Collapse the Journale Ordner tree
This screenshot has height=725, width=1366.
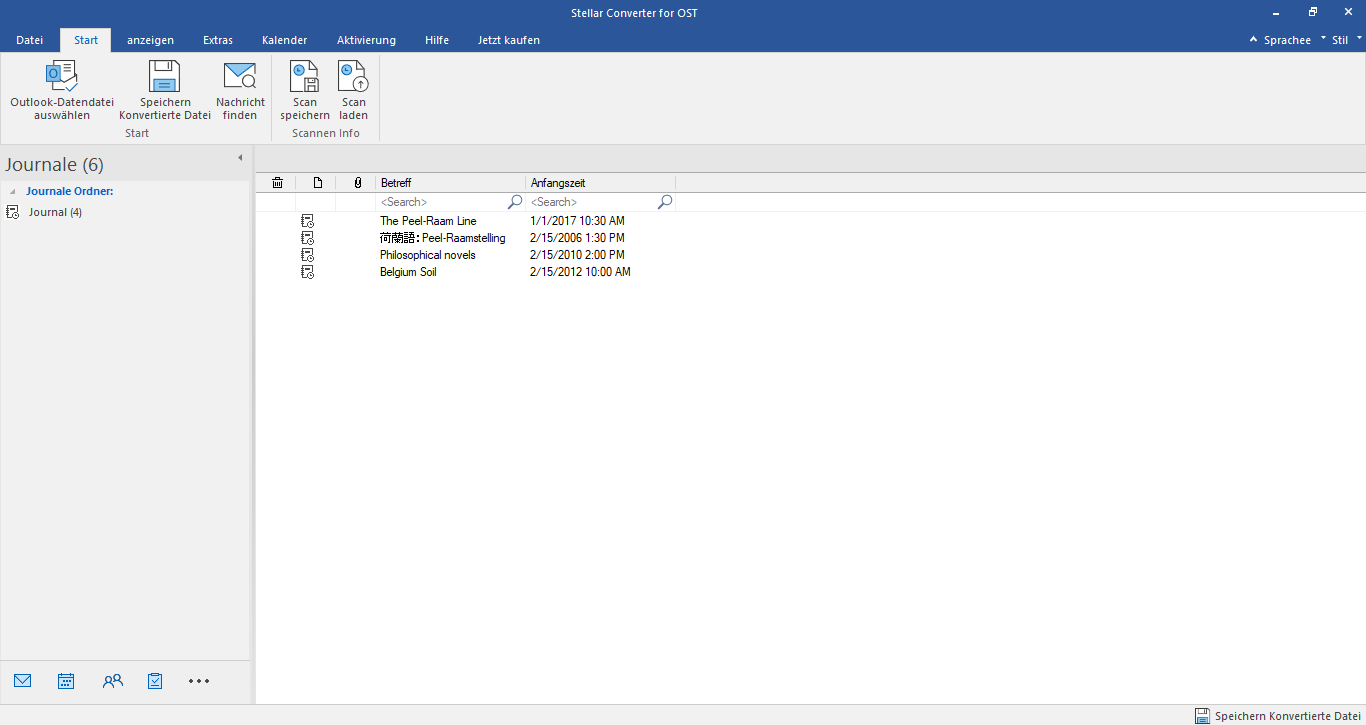(x=12, y=191)
